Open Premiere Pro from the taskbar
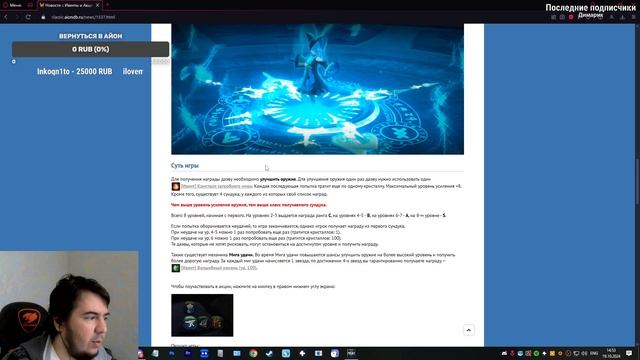 click(x=188, y=353)
